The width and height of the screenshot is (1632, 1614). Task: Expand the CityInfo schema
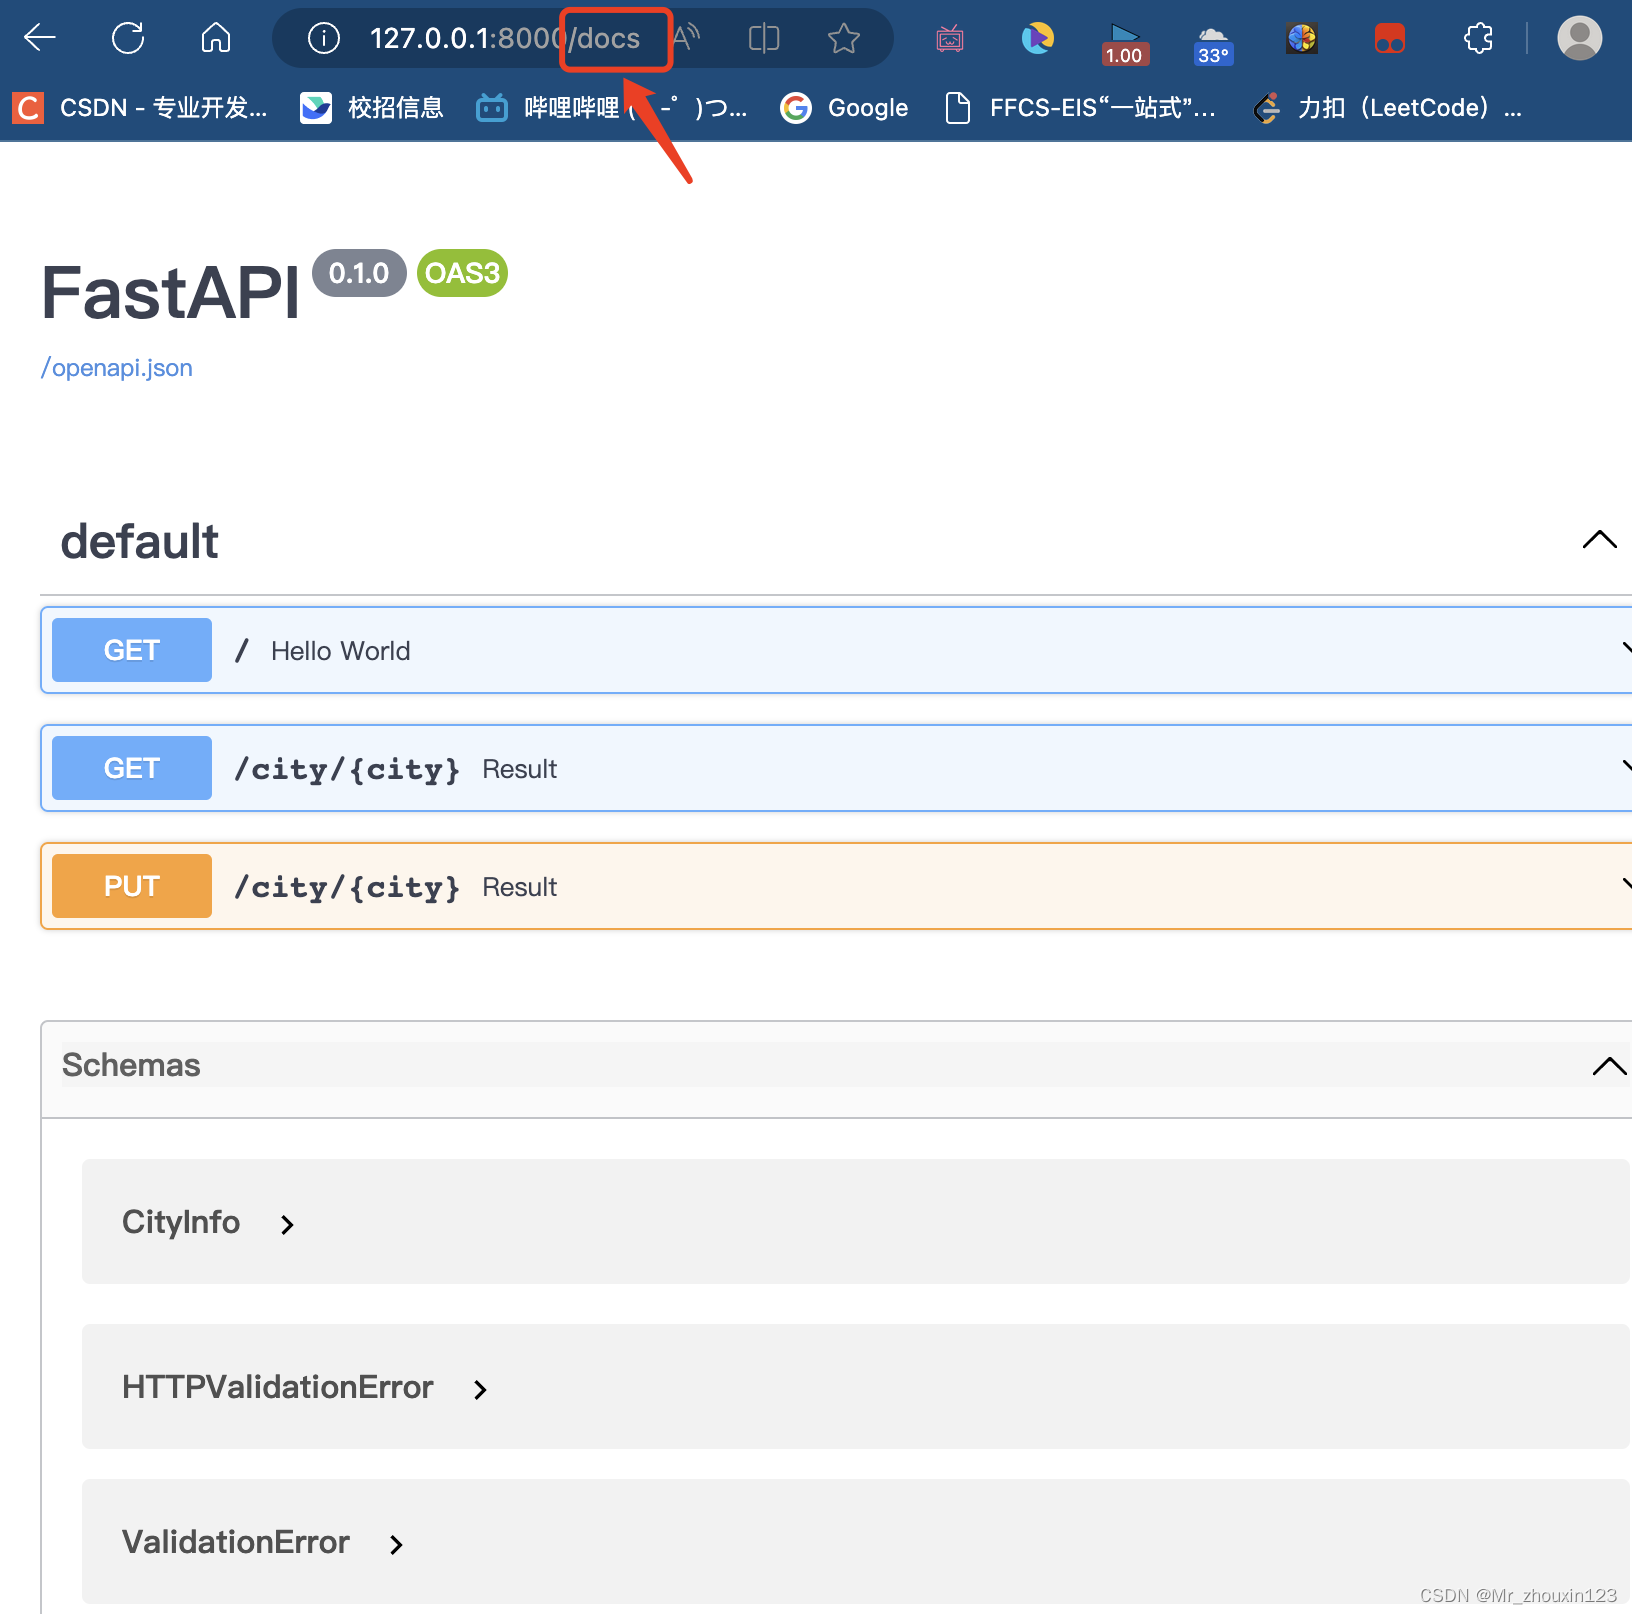pyautogui.click(x=287, y=1223)
